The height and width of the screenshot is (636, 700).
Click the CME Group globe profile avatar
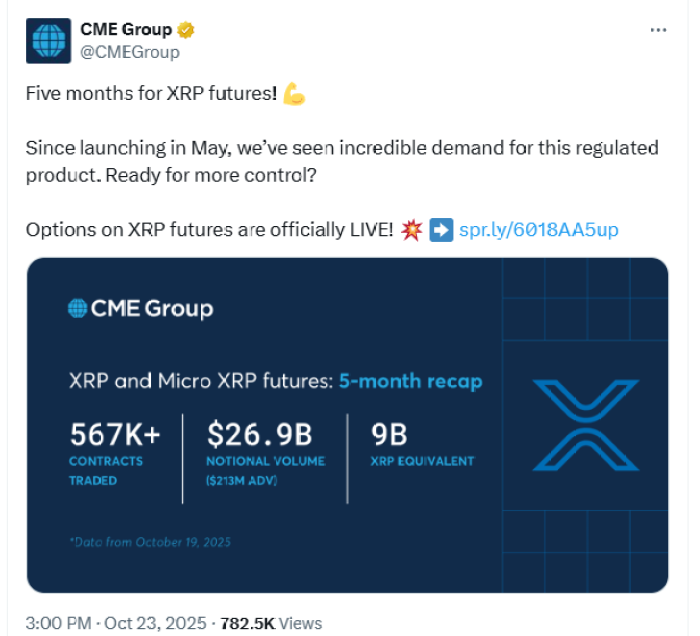click(46, 41)
